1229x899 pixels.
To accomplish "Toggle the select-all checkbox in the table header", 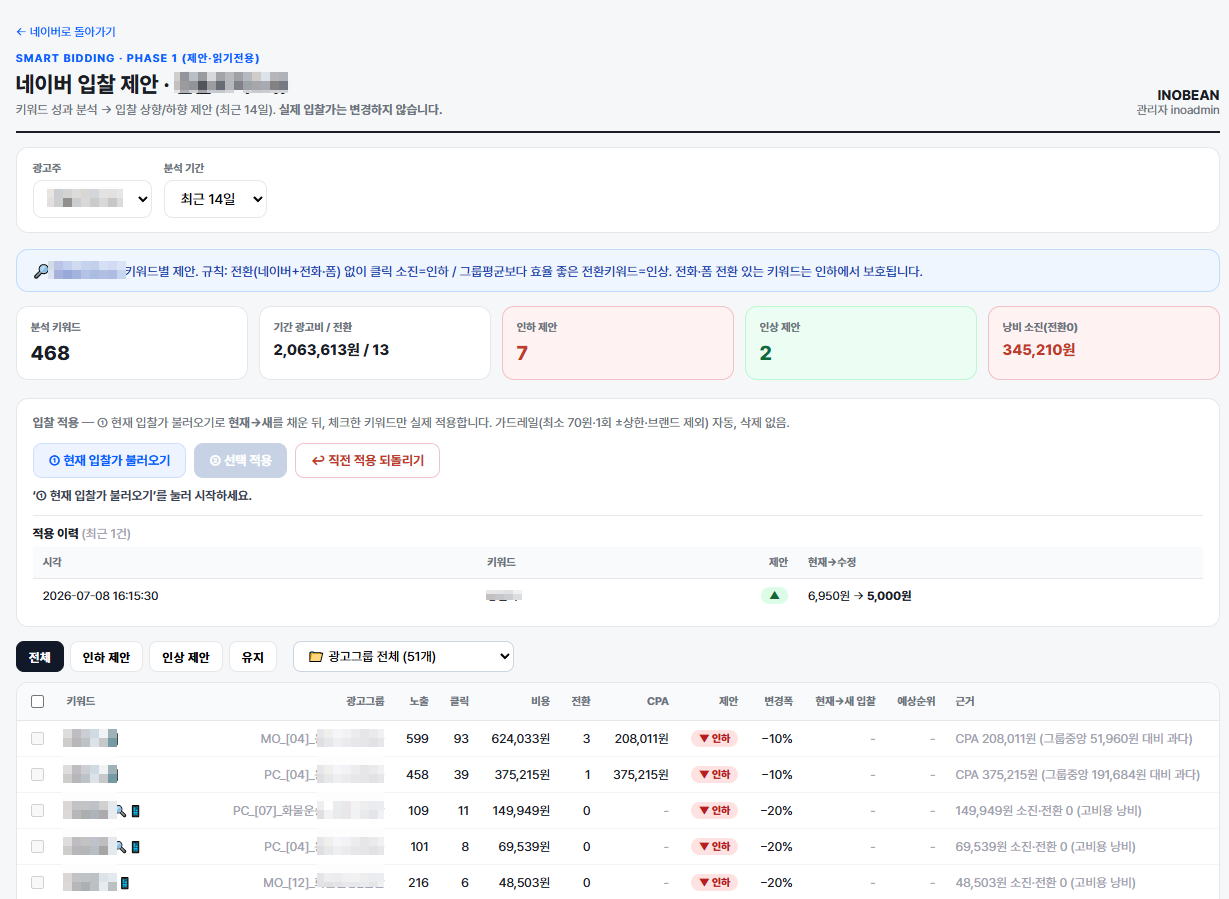I will (38, 702).
